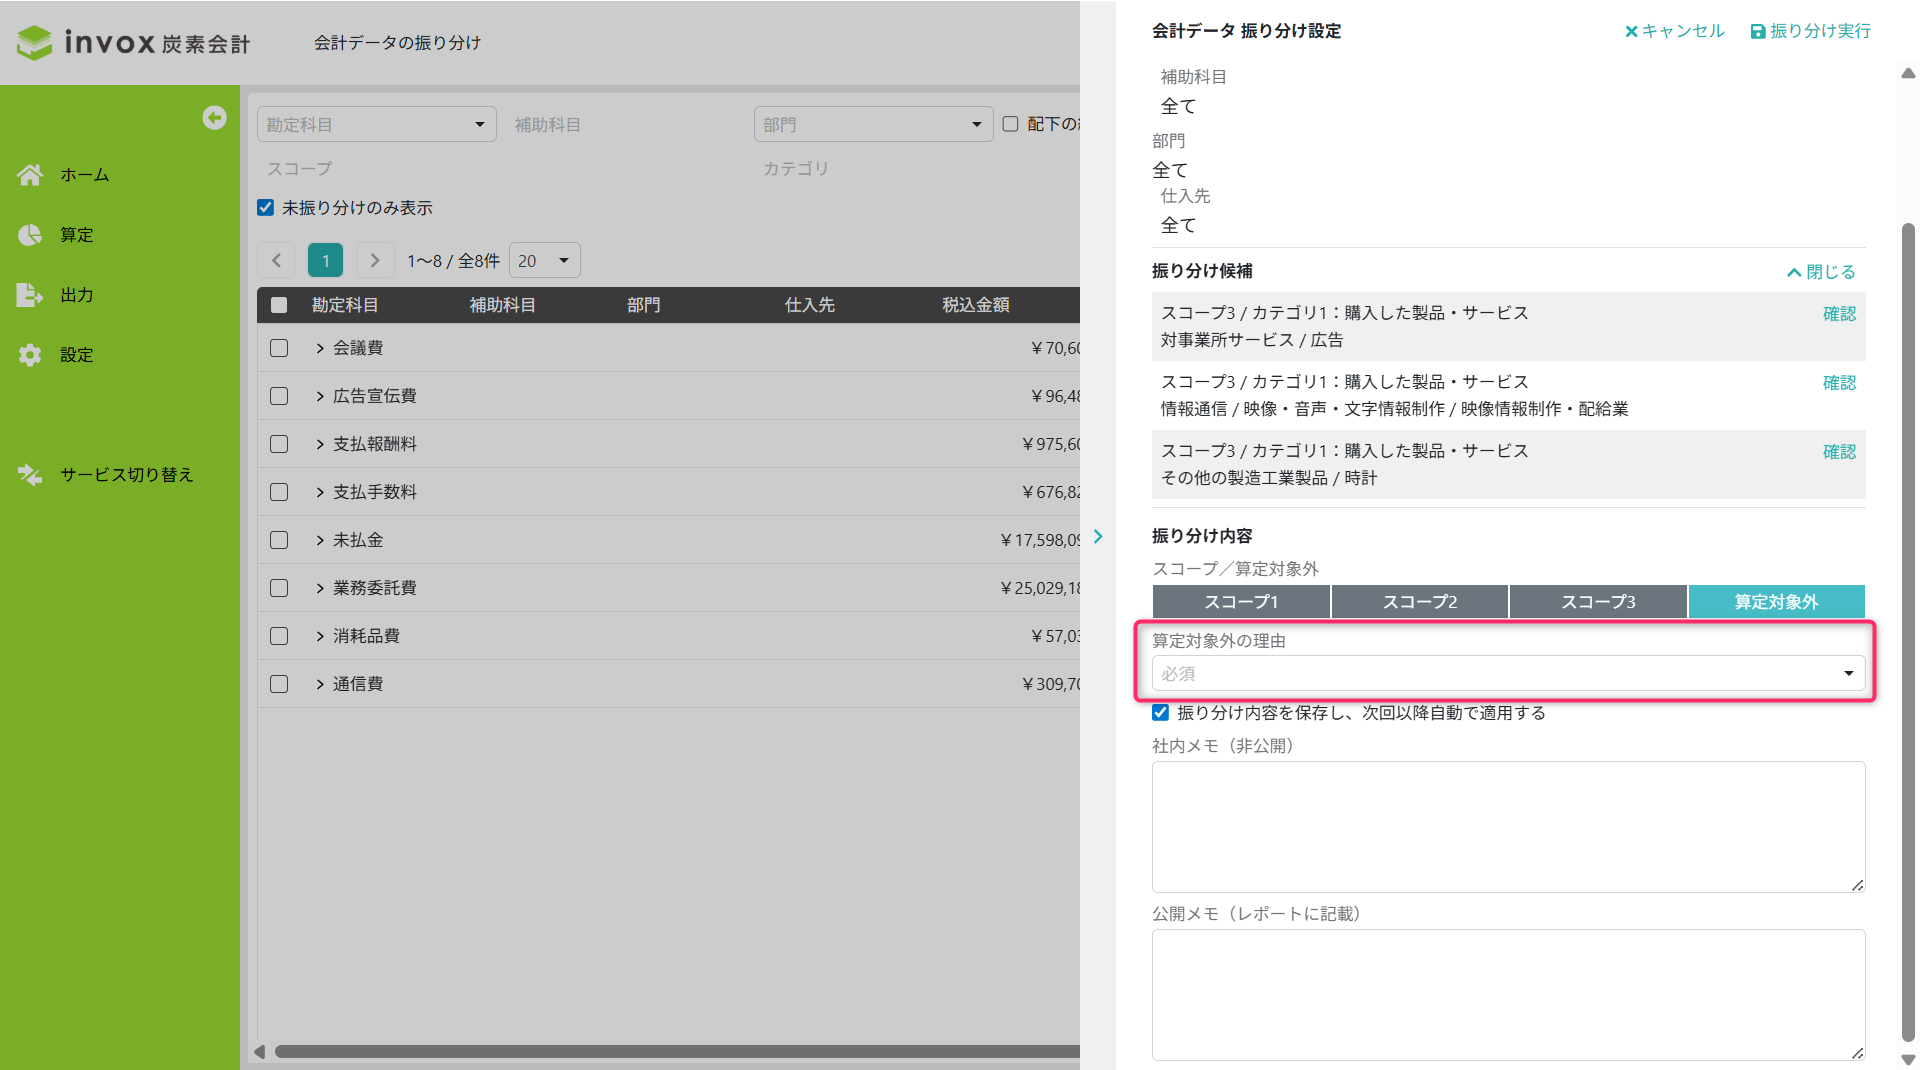Go to next page arrow
Screen dimensions: 1920x1070
[x=375, y=261]
